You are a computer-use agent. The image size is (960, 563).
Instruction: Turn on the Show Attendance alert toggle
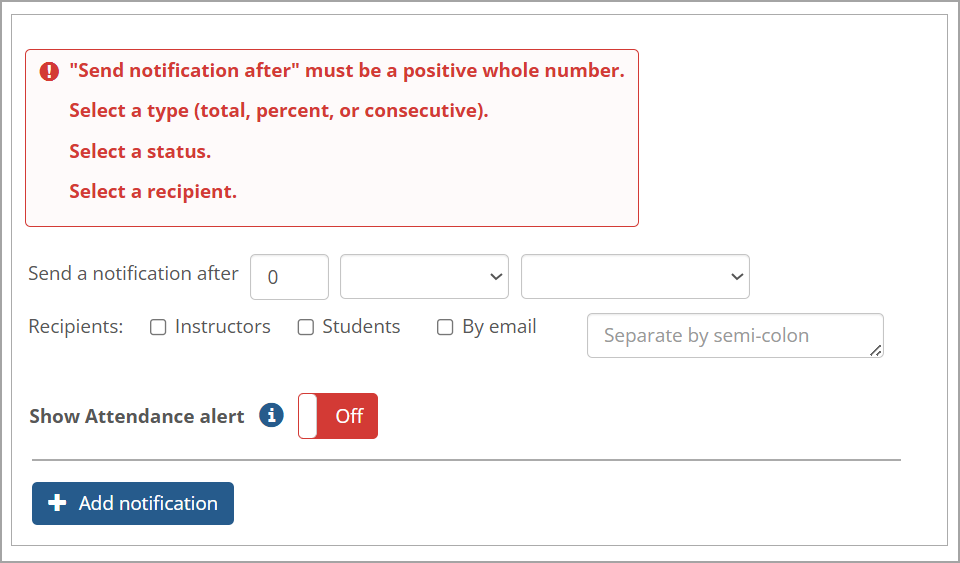click(x=338, y=416)
